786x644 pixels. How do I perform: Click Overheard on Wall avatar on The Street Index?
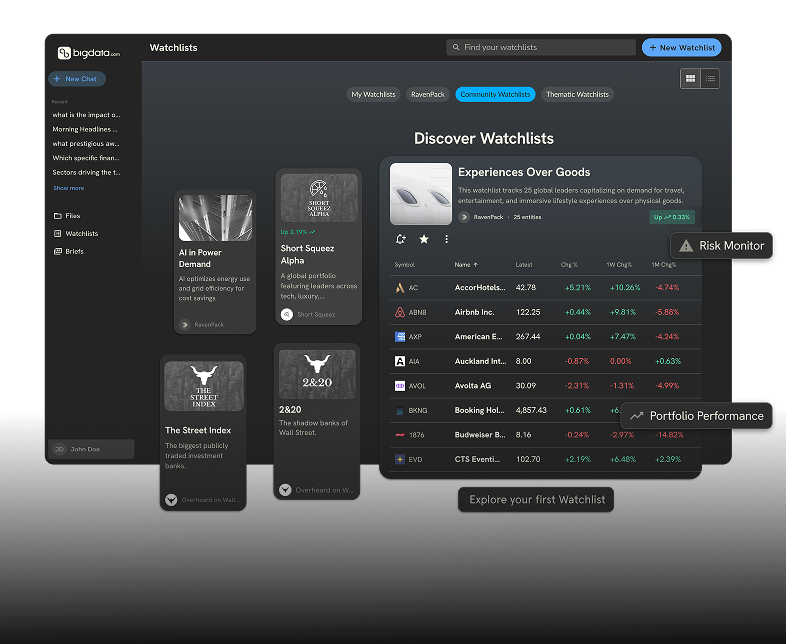tap(171, 500)
